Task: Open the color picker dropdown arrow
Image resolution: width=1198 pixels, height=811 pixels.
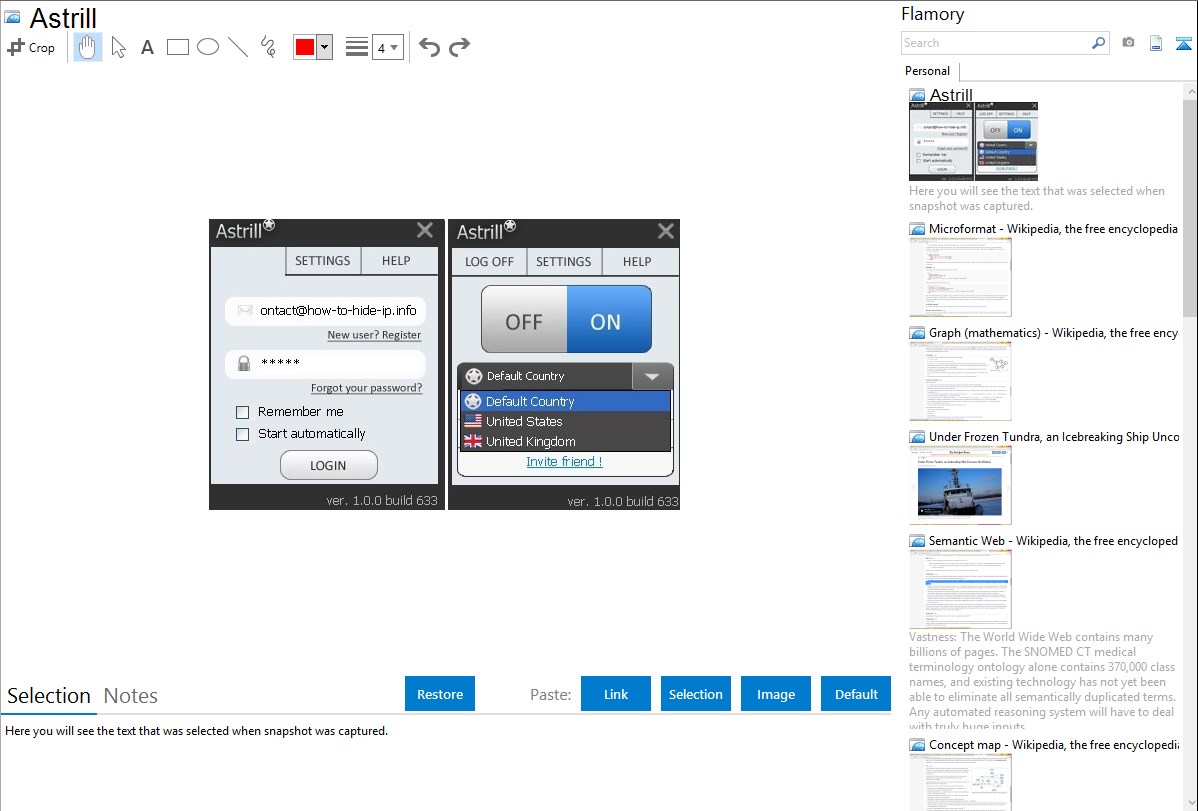Action: click(325, 47)
